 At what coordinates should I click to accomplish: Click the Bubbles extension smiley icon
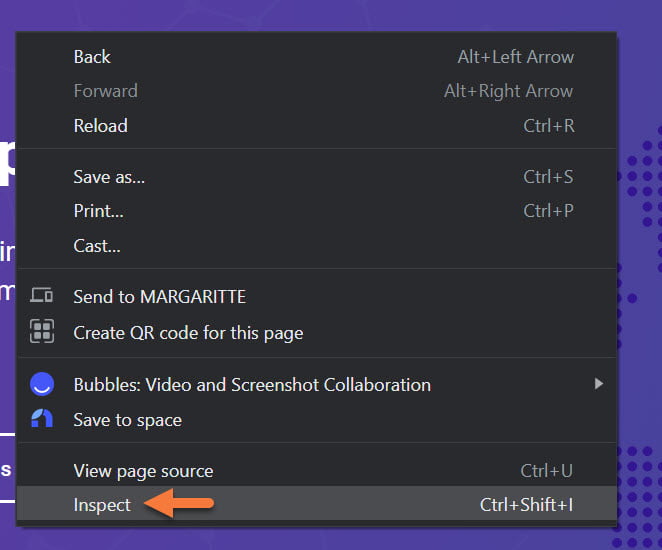(x=41, y=384)
